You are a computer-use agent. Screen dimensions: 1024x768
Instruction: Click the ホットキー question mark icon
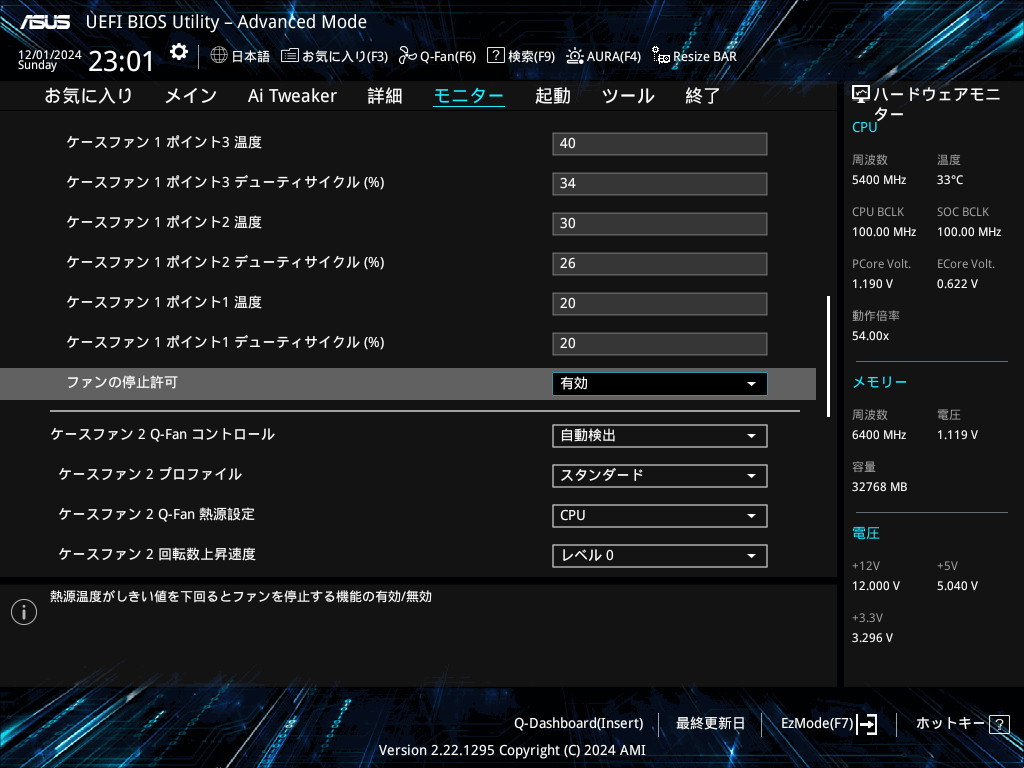coord(999,724)
